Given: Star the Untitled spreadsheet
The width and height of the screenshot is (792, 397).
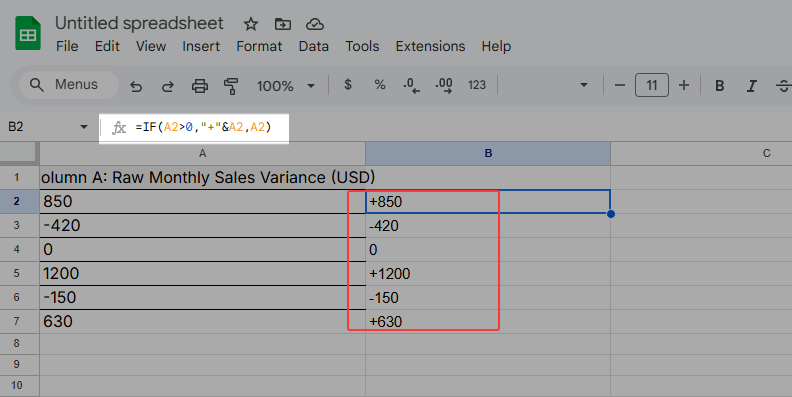Looking at the screenshot, I should click(251, 24).
